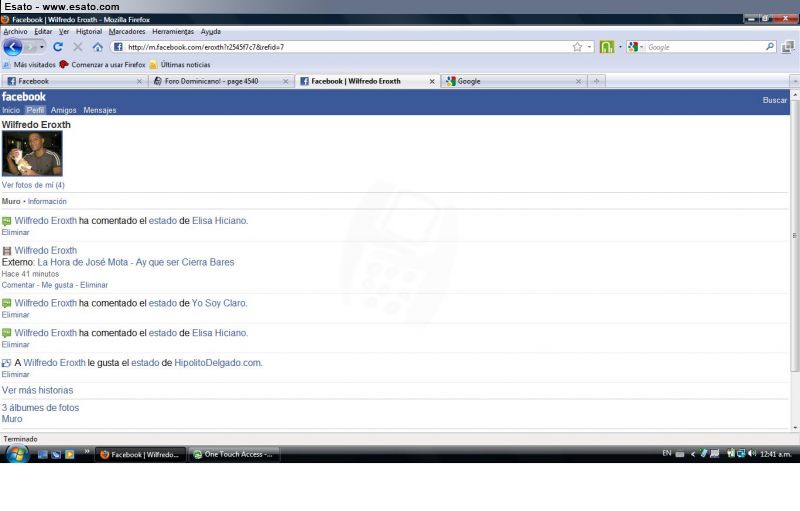Click the search magnifier icon in search box
The width and height of the screenshot is (800, 511).
click(x=770, y=47)
